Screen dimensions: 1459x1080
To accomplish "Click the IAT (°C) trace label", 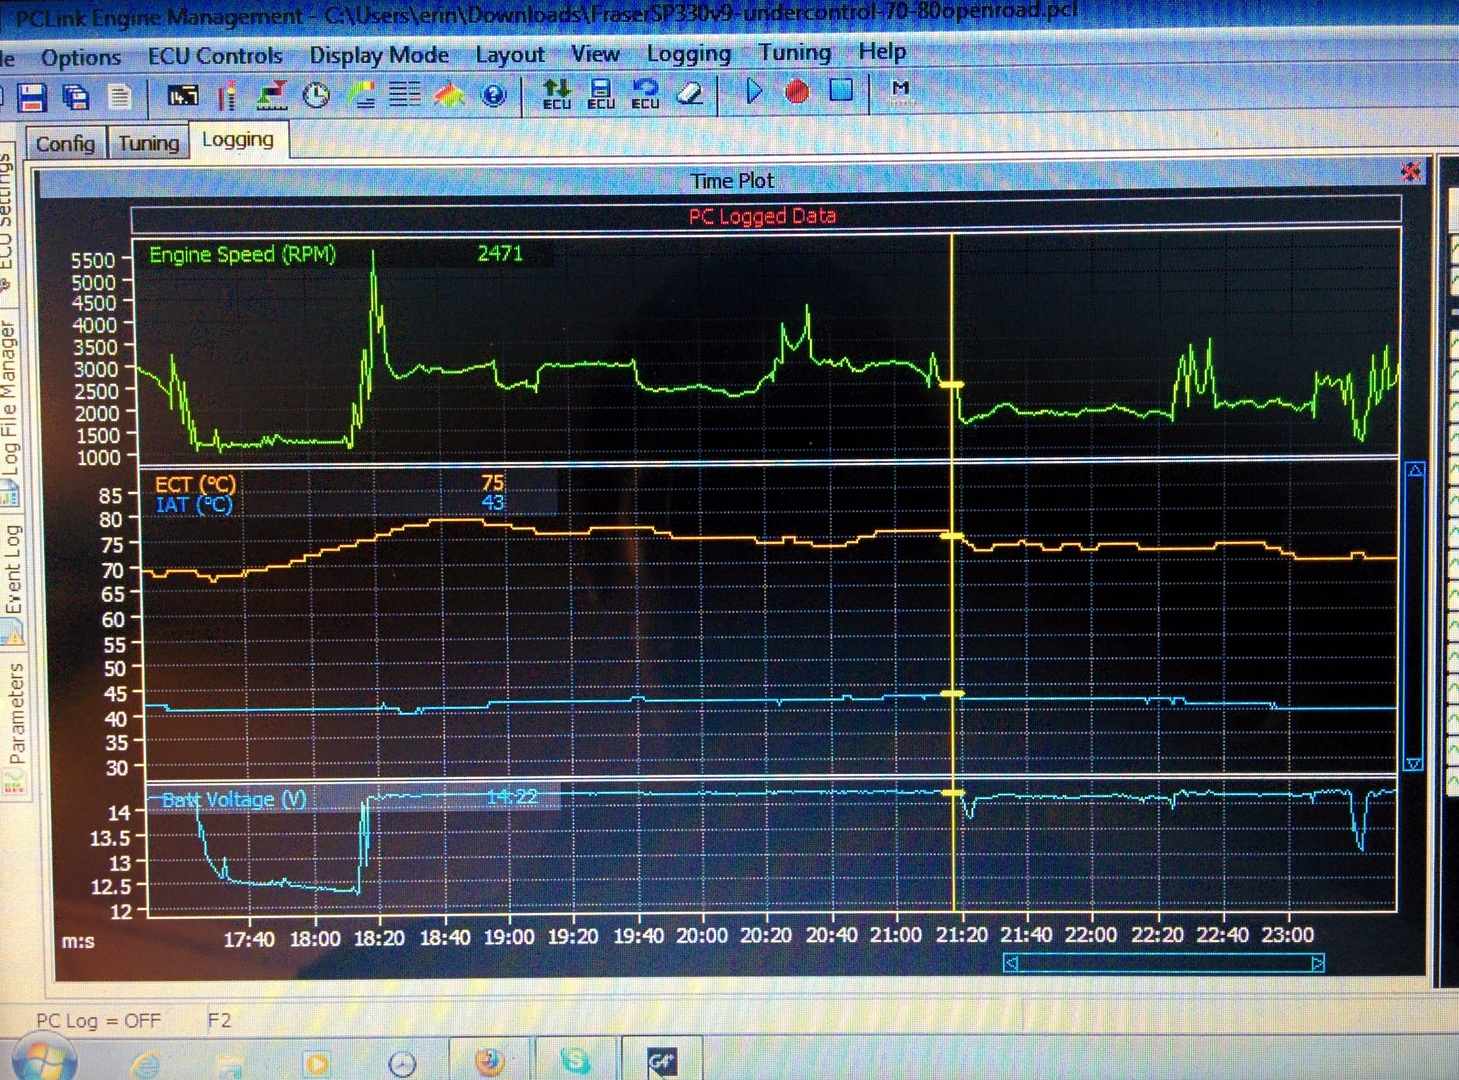I will point(194,505).
